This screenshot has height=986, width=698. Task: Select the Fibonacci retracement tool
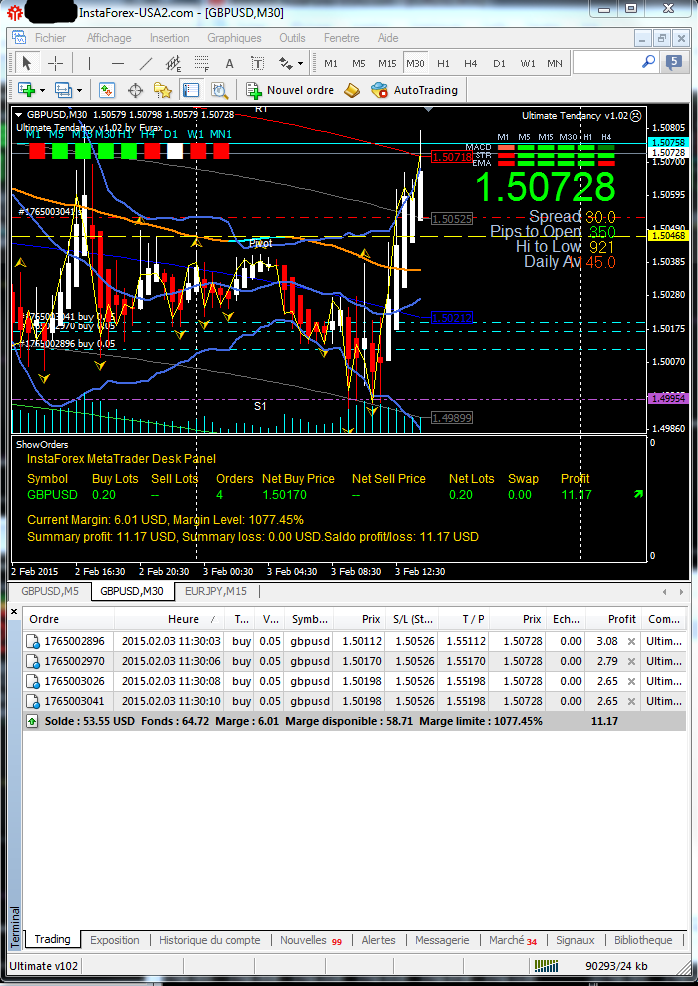pyautogui.click(x=201, y=63)
